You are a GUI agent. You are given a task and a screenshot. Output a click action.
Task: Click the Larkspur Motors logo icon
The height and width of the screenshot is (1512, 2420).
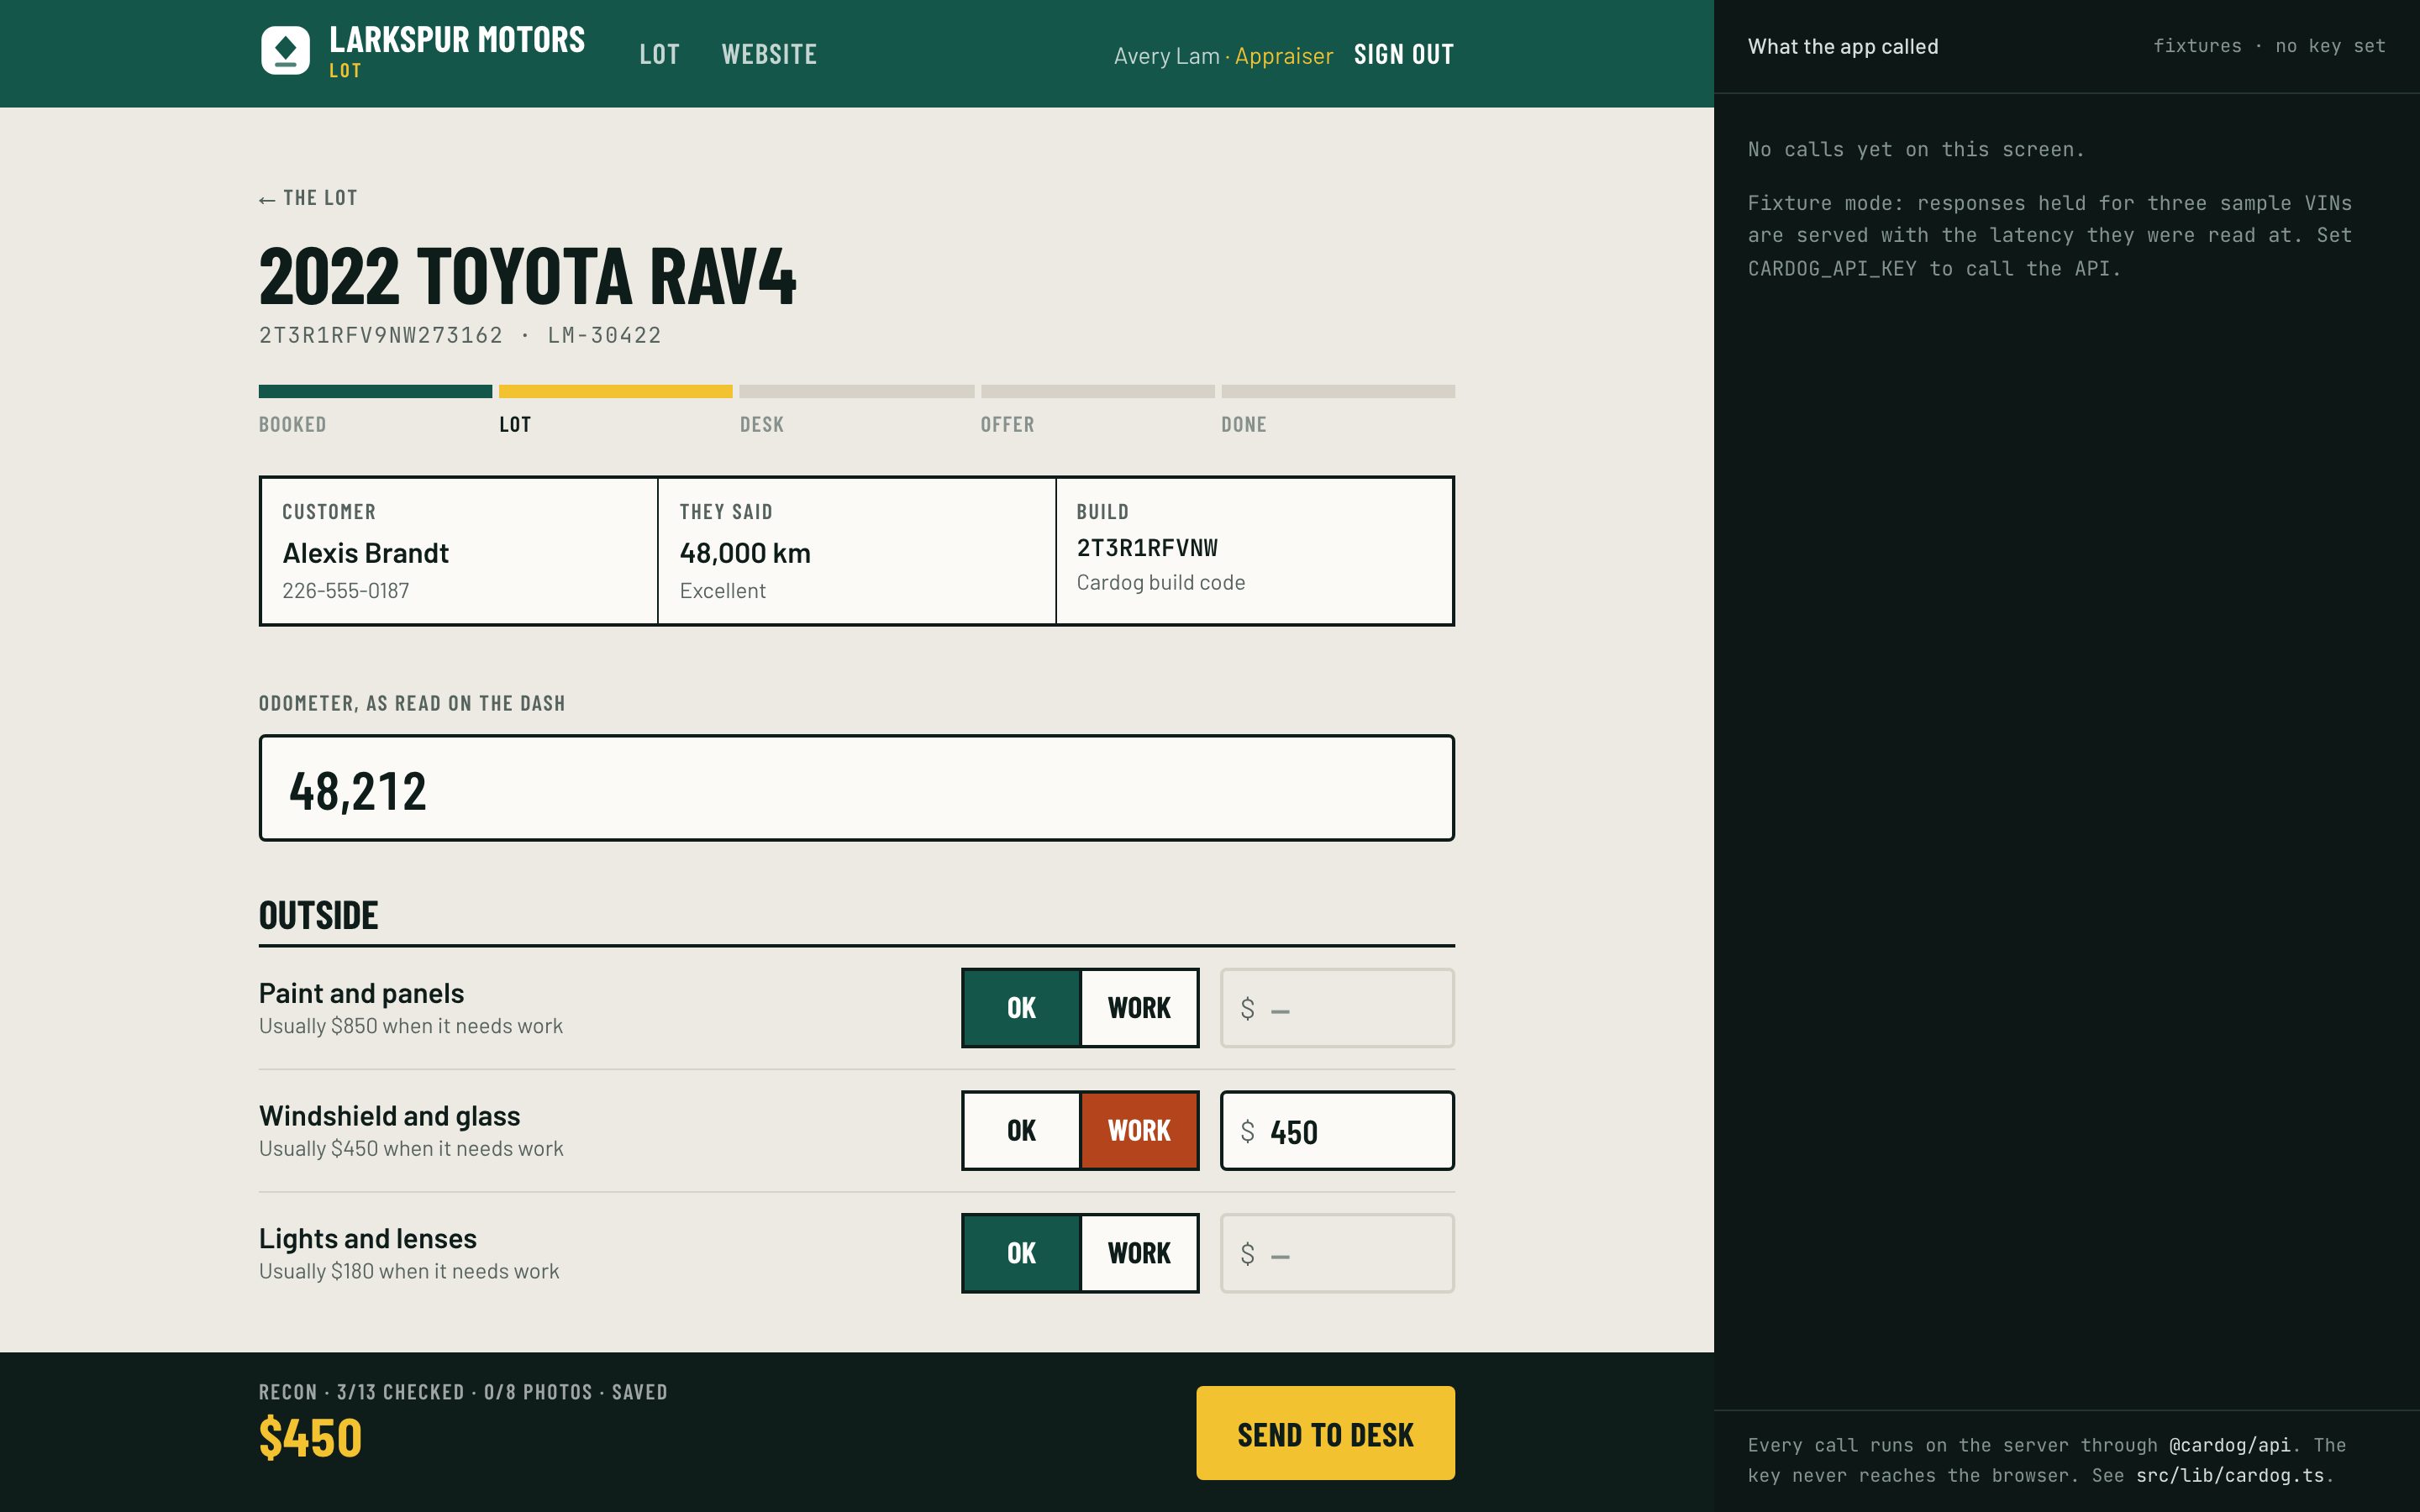285,51
